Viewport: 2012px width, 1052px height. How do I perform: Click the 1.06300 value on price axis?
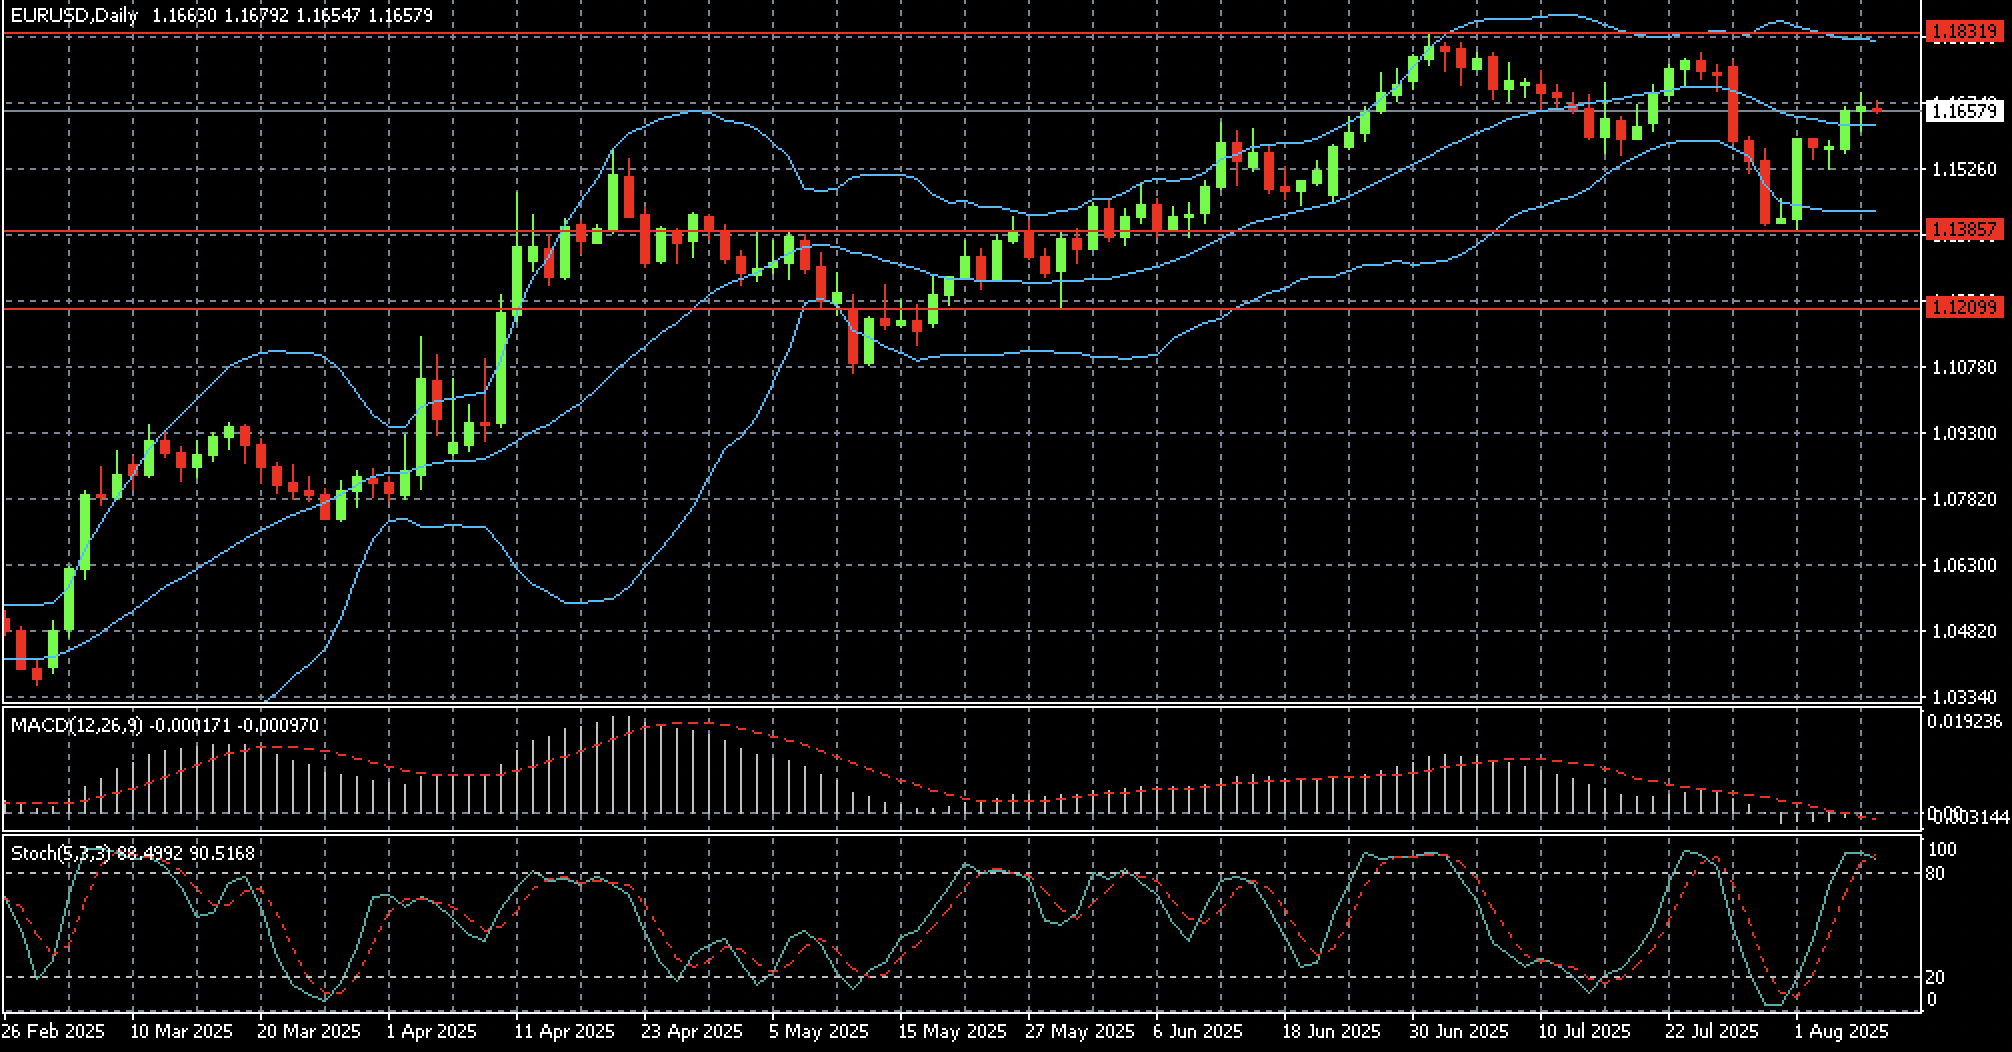click(x=1965, y=565)
